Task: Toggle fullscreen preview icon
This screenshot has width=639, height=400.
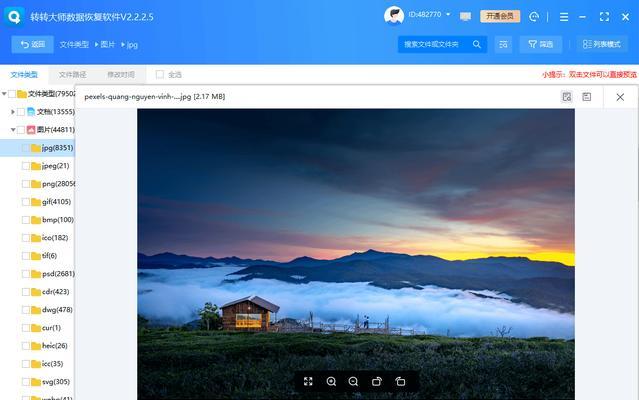Action: [x=308, y=381]
